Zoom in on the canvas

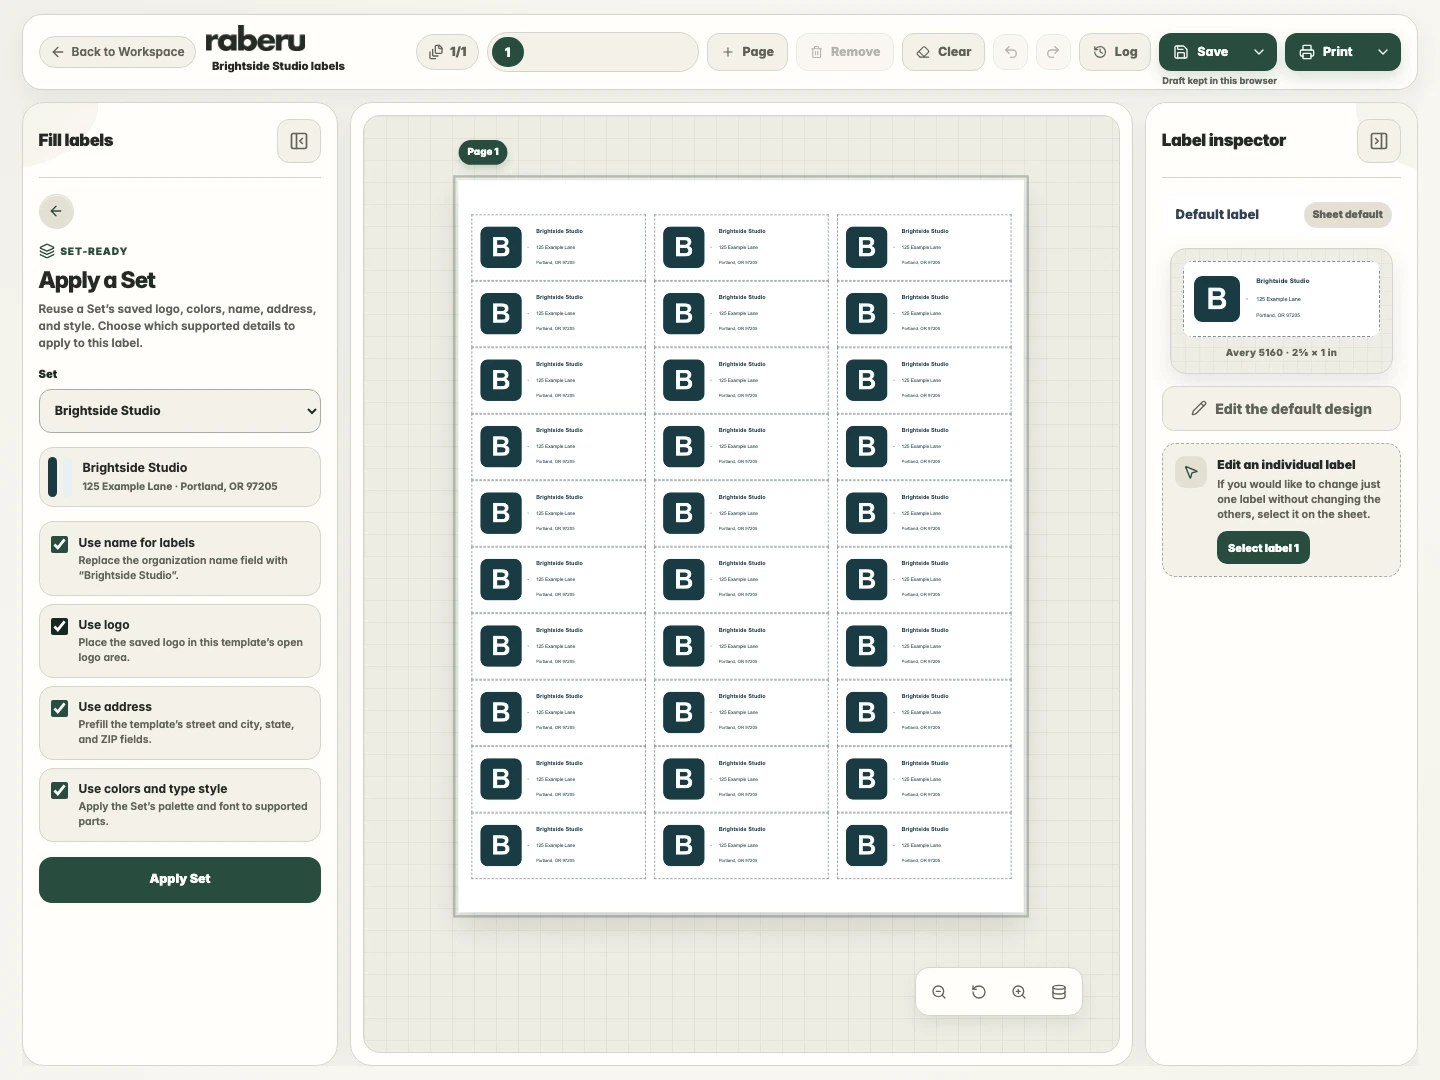coord(1019,992)
